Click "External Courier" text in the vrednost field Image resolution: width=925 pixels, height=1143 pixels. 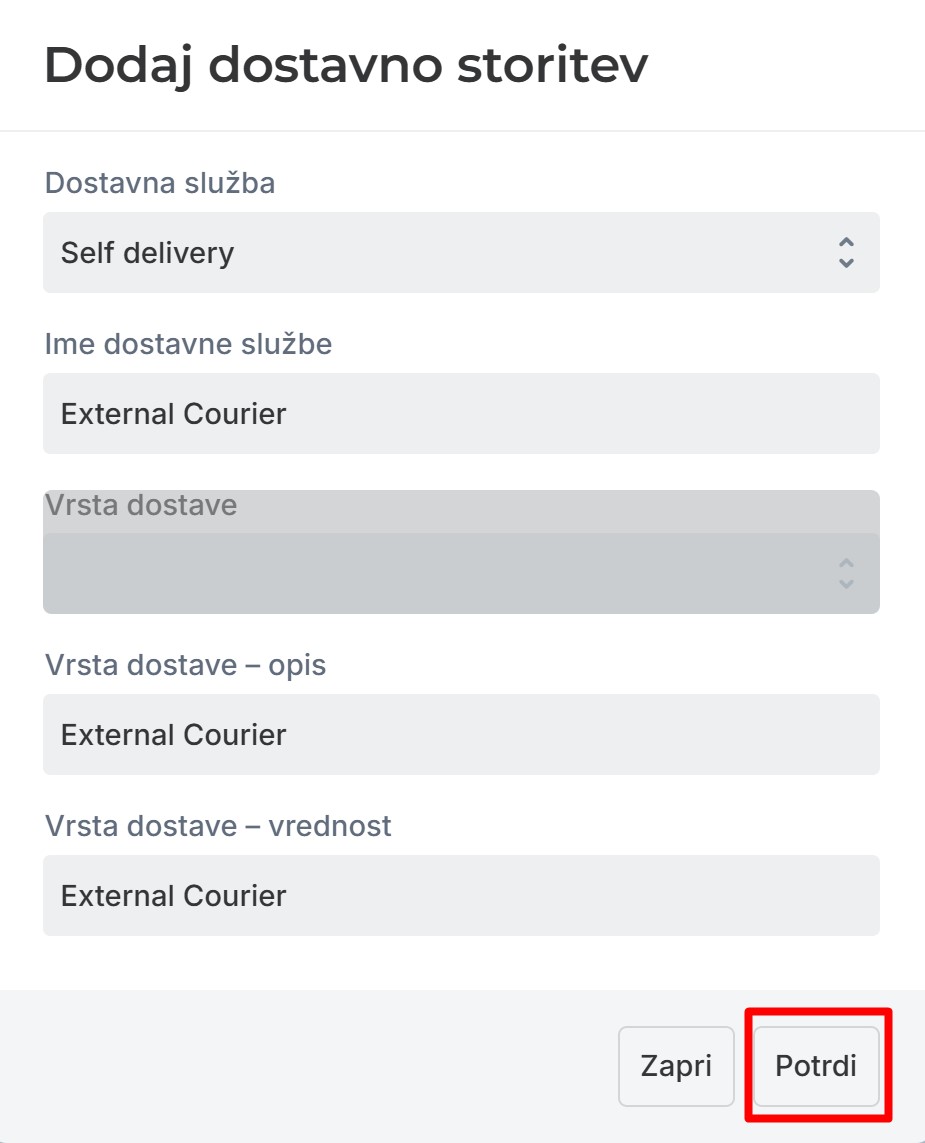pos(173,896)
